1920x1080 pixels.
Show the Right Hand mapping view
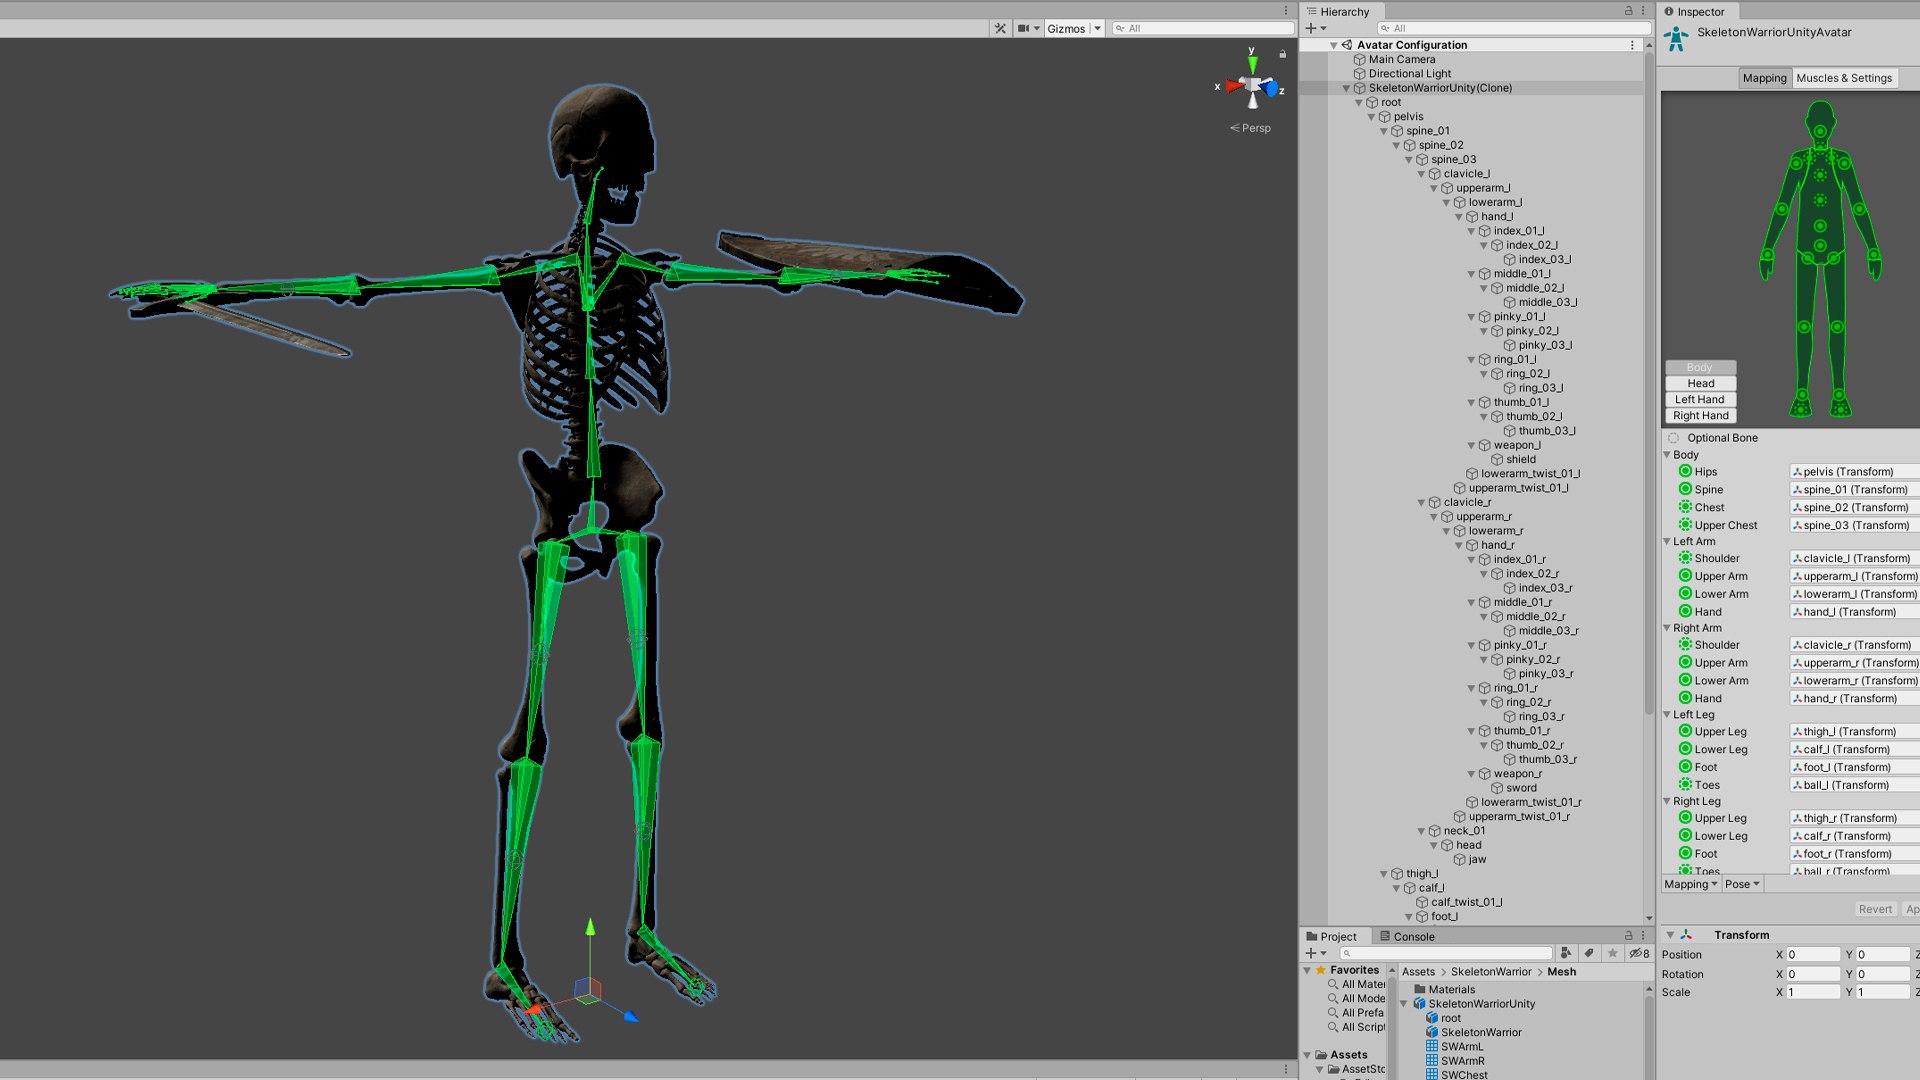click(x=1700, y=415)
